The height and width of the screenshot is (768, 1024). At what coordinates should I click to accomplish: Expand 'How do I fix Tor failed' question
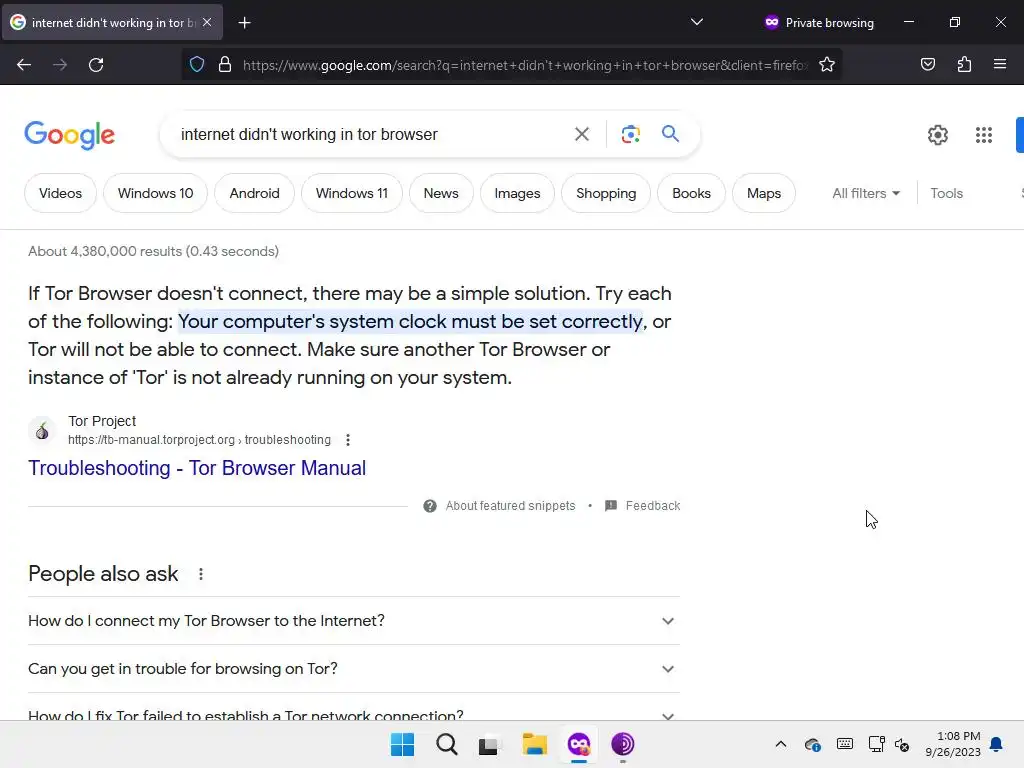coord(353,714)
